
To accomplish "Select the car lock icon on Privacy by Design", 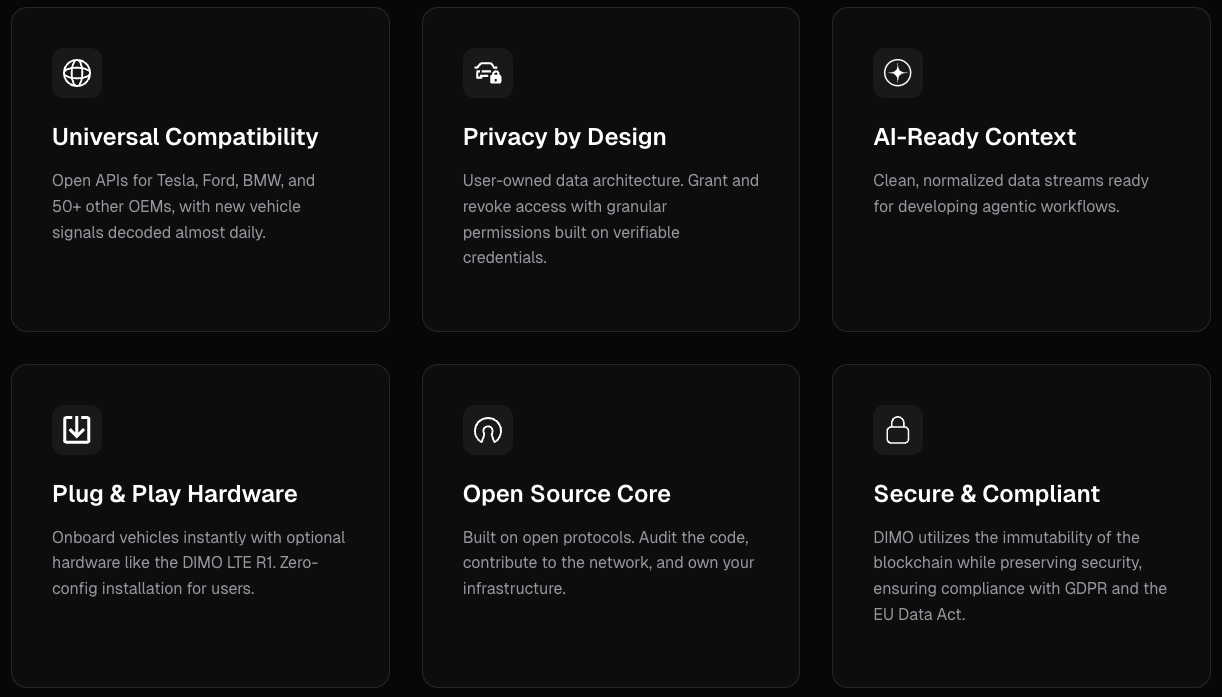I will point(487,72).
